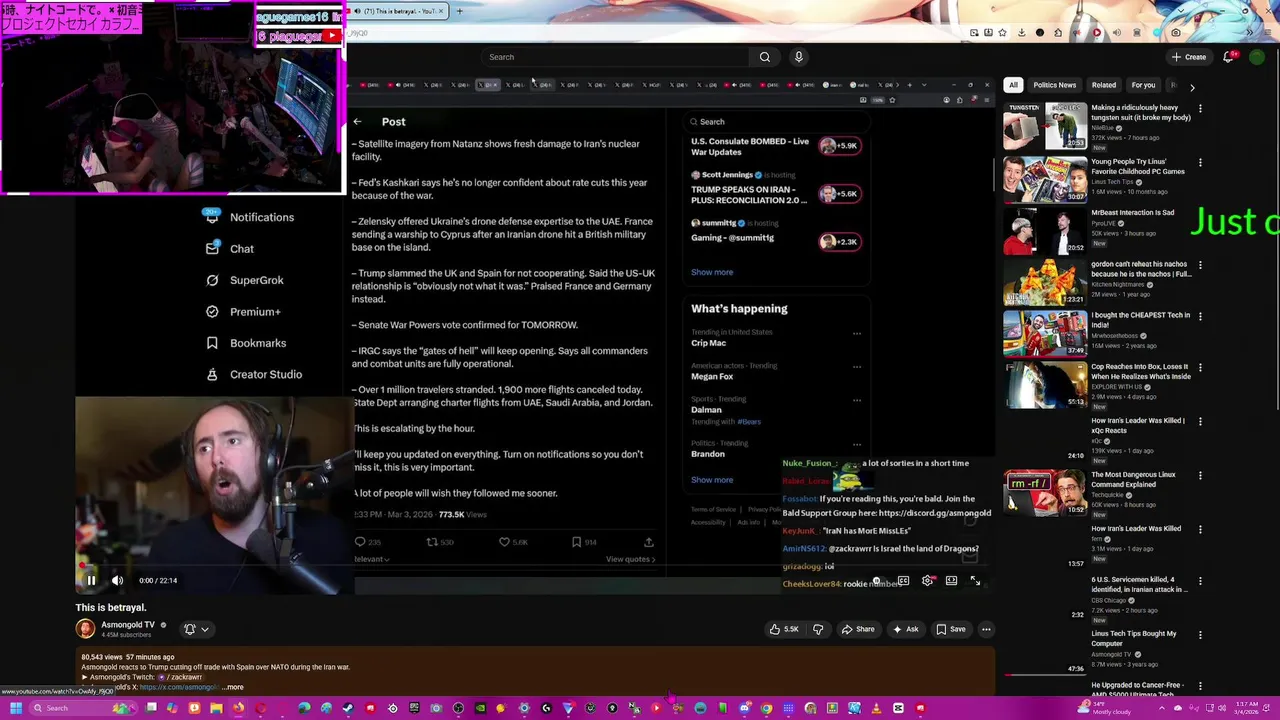Click the YouTube magnifier search button

tap(765, 57)
